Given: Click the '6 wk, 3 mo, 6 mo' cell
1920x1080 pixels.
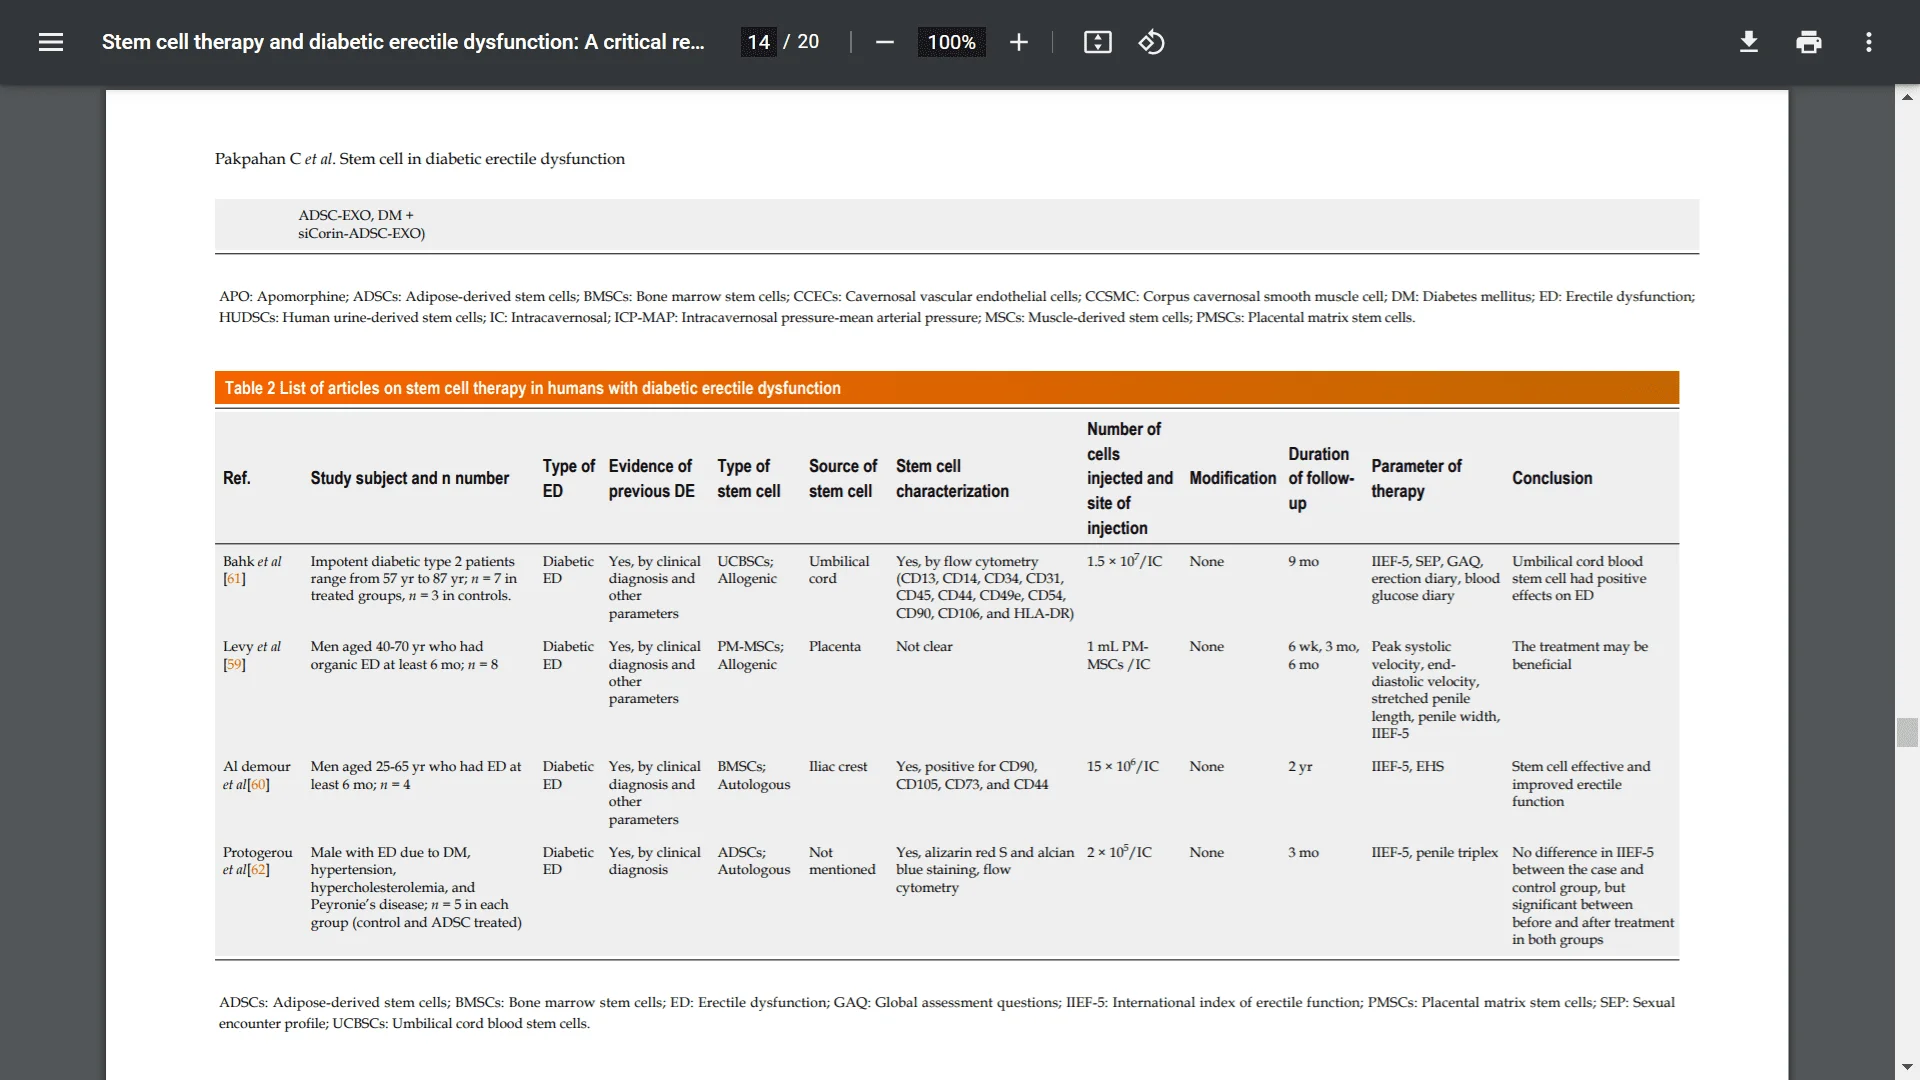Looking at the screenshot, I should pos(1323,655).
